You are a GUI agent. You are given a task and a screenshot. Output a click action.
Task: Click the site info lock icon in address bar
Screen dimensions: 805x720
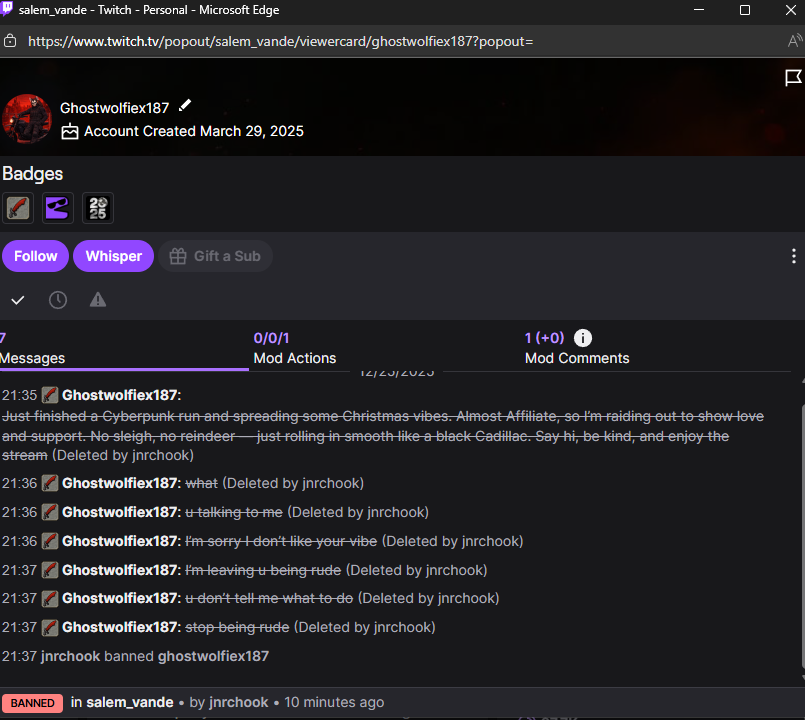[10, 41]
